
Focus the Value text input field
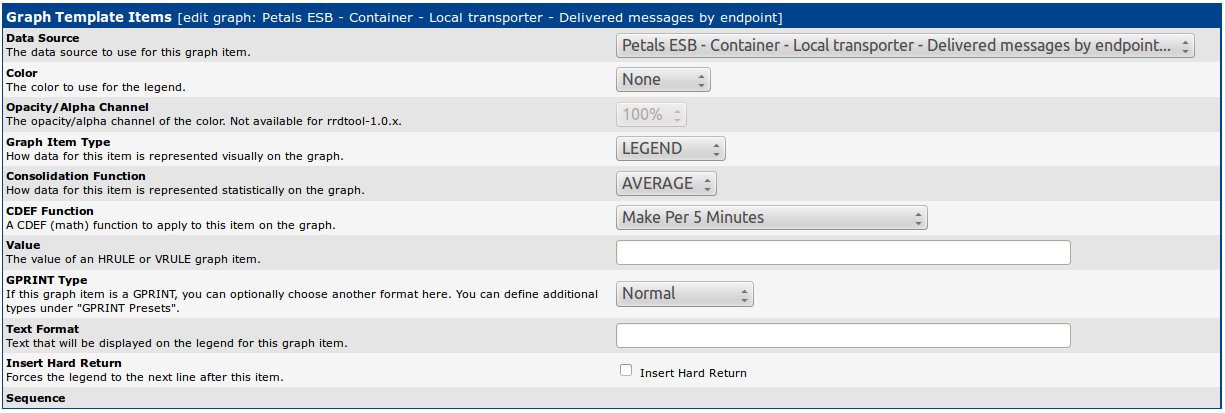coord(843,252)
